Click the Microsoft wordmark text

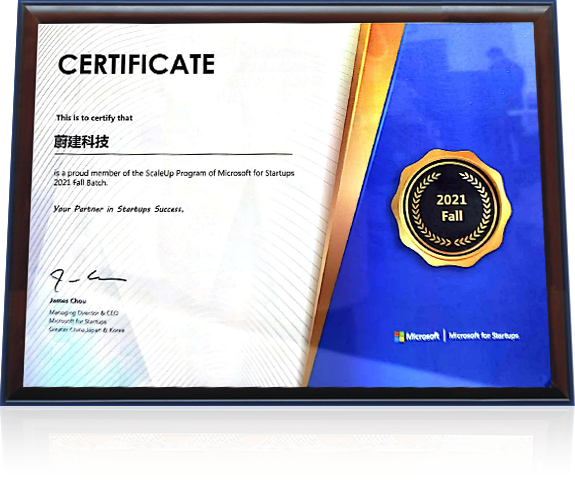pos(422,336)
